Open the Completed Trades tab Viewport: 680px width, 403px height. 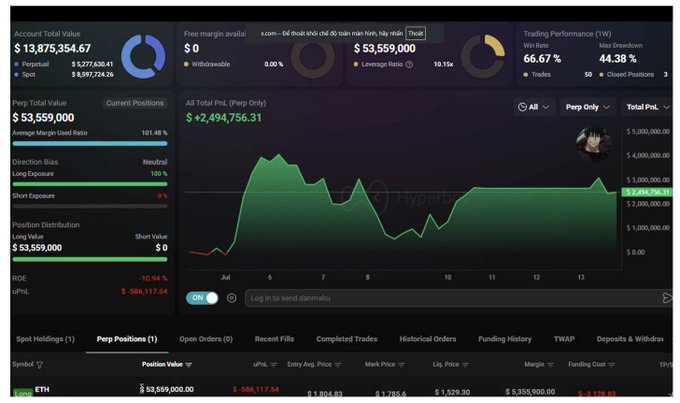[347, 339]
